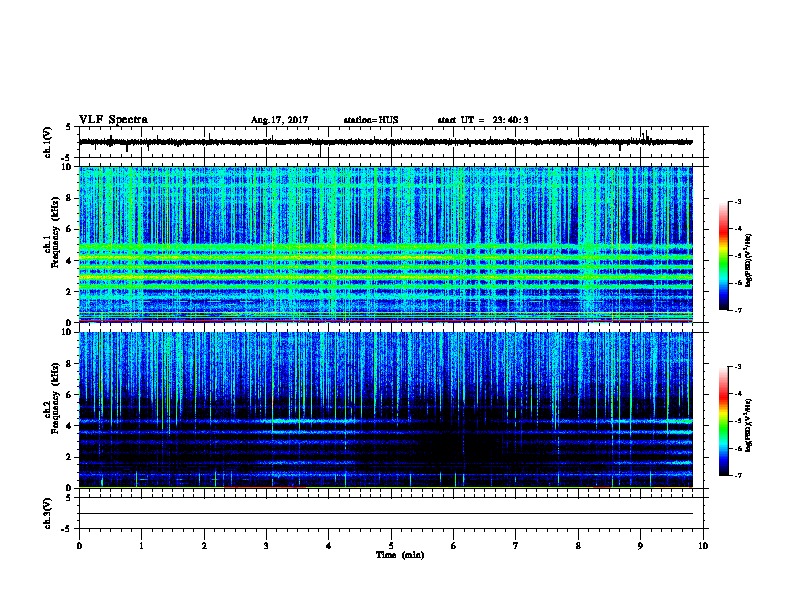Click tick label "10" on the time axis
This screenshot has width=792, height=612.
[x=703, y=546]
